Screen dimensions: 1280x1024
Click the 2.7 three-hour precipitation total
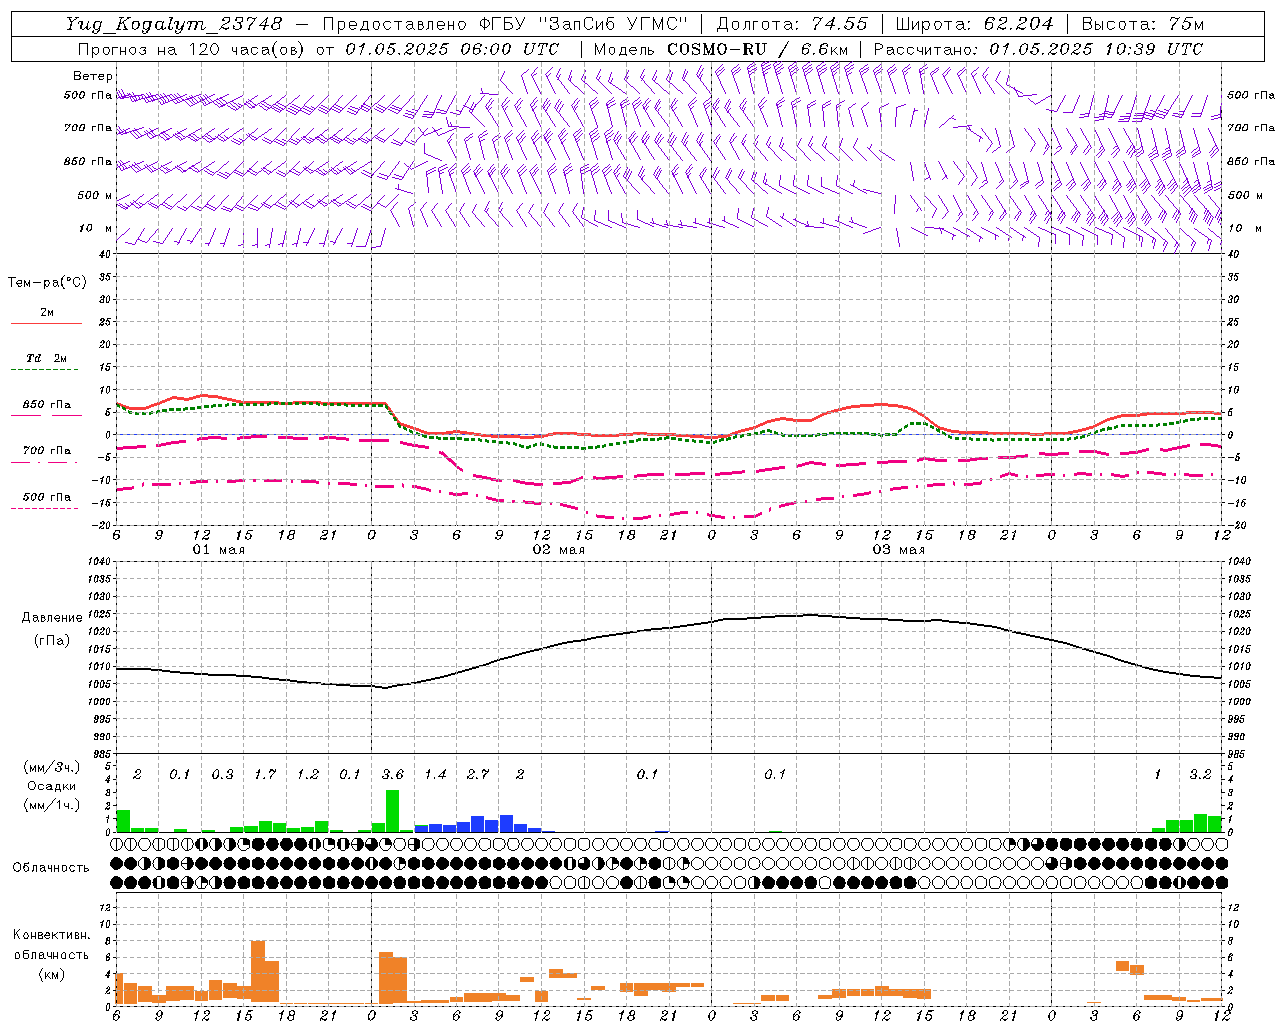(x=478, y=775)
